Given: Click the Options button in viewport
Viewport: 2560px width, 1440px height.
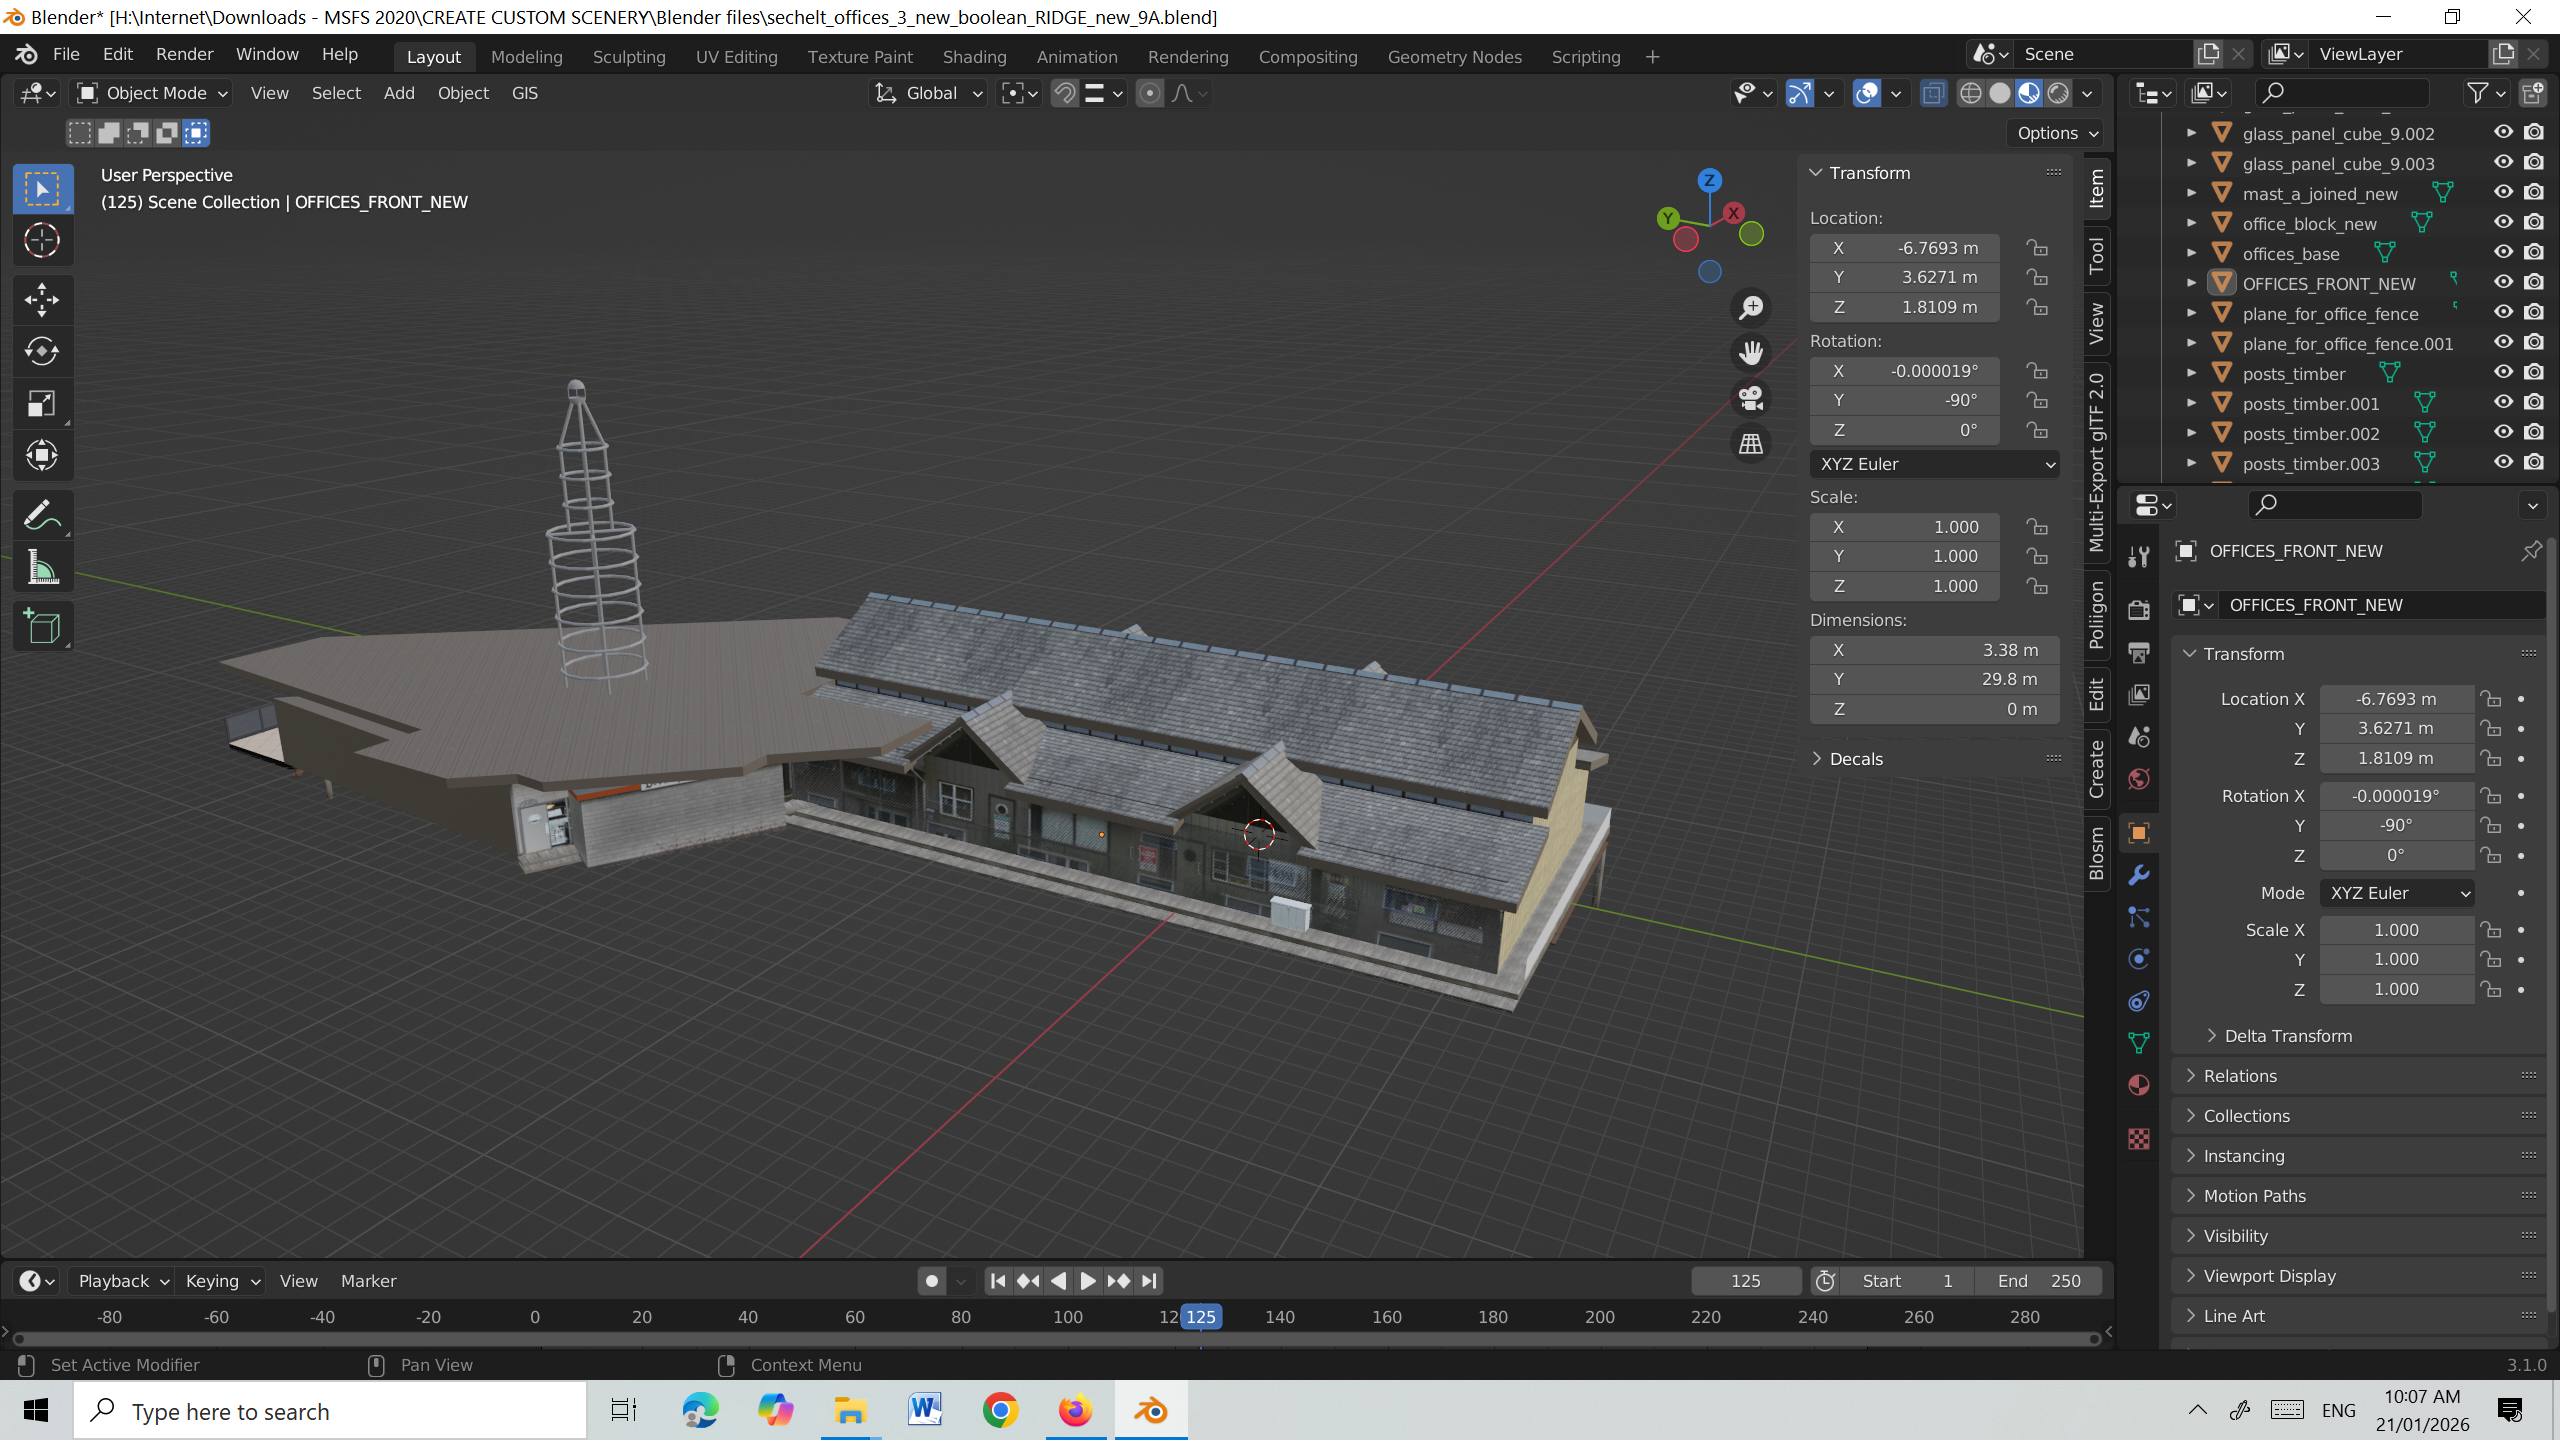Looking at the screenshot, I should pyautogui.click(x=2057, y=133).
